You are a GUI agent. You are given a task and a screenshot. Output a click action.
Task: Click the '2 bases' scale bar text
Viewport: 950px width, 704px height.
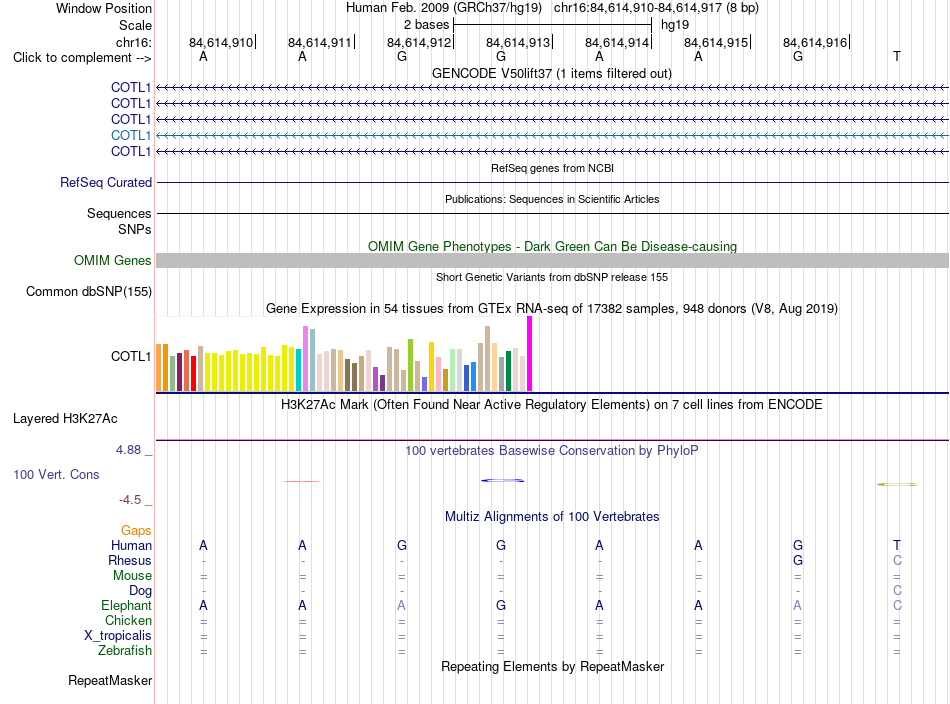tap(427, 25)
